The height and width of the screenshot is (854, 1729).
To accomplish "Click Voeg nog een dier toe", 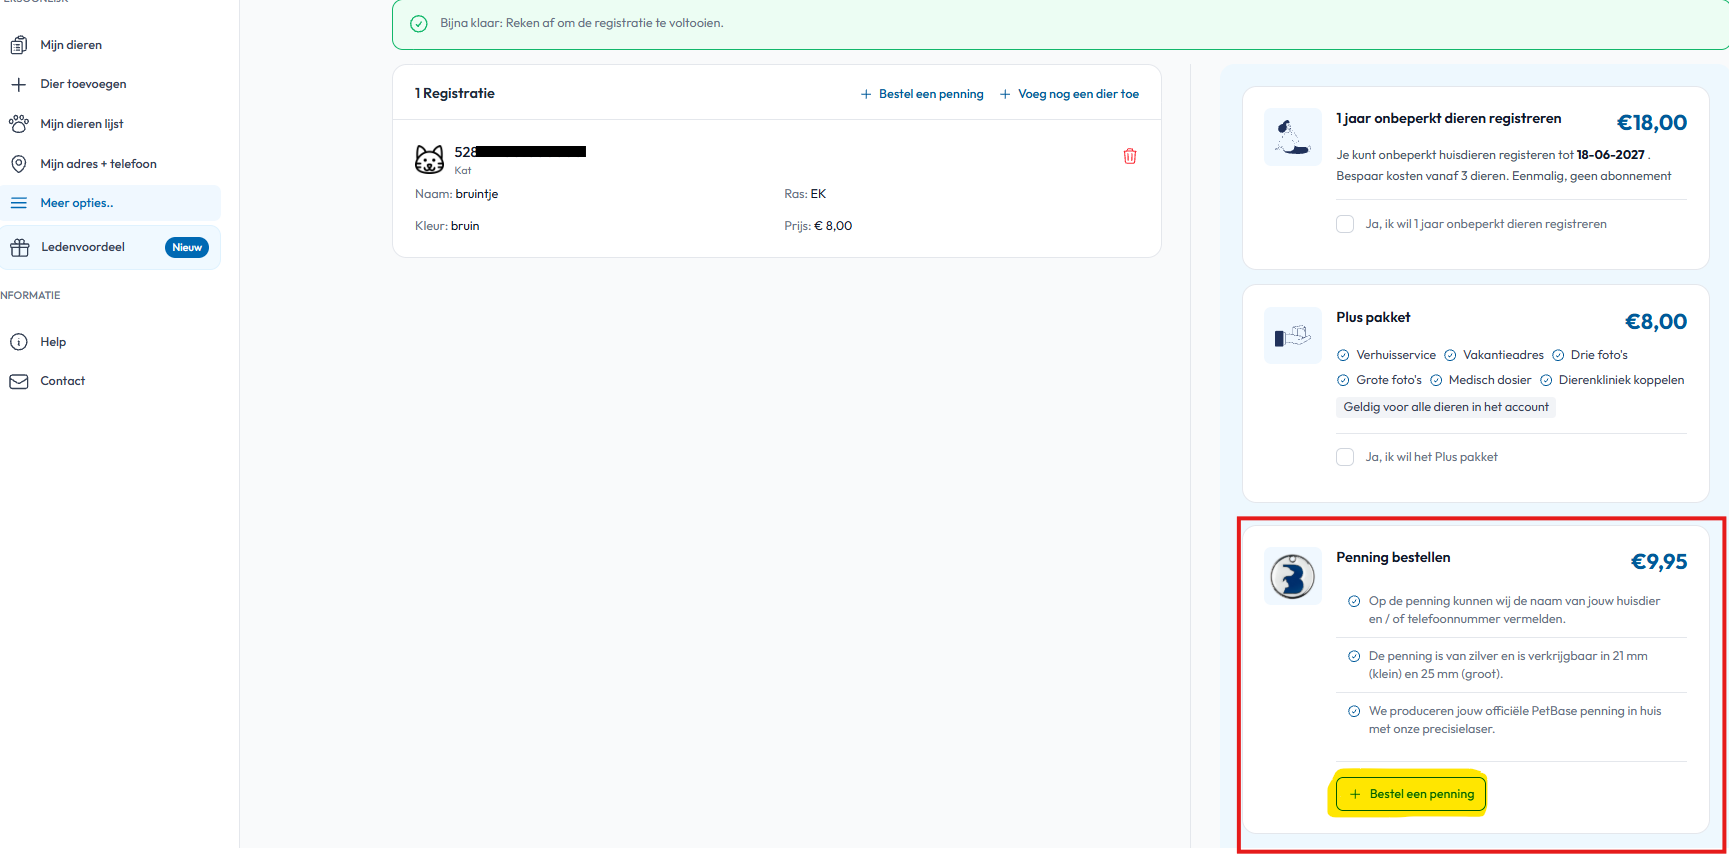I will (x=1069, y=94).
